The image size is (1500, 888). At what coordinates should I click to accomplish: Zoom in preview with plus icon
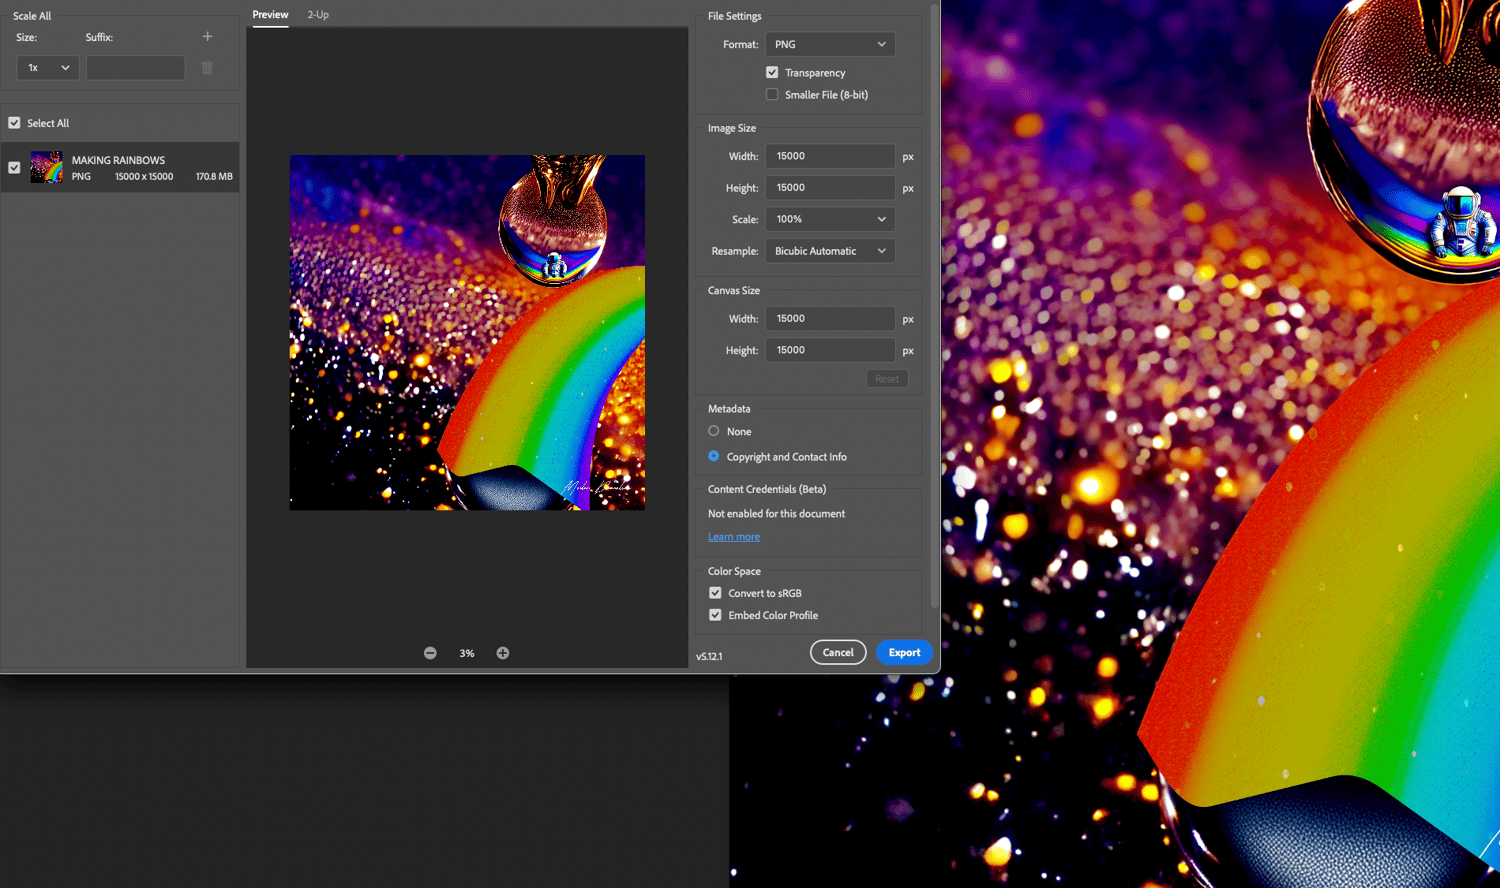tap(503, 653)
